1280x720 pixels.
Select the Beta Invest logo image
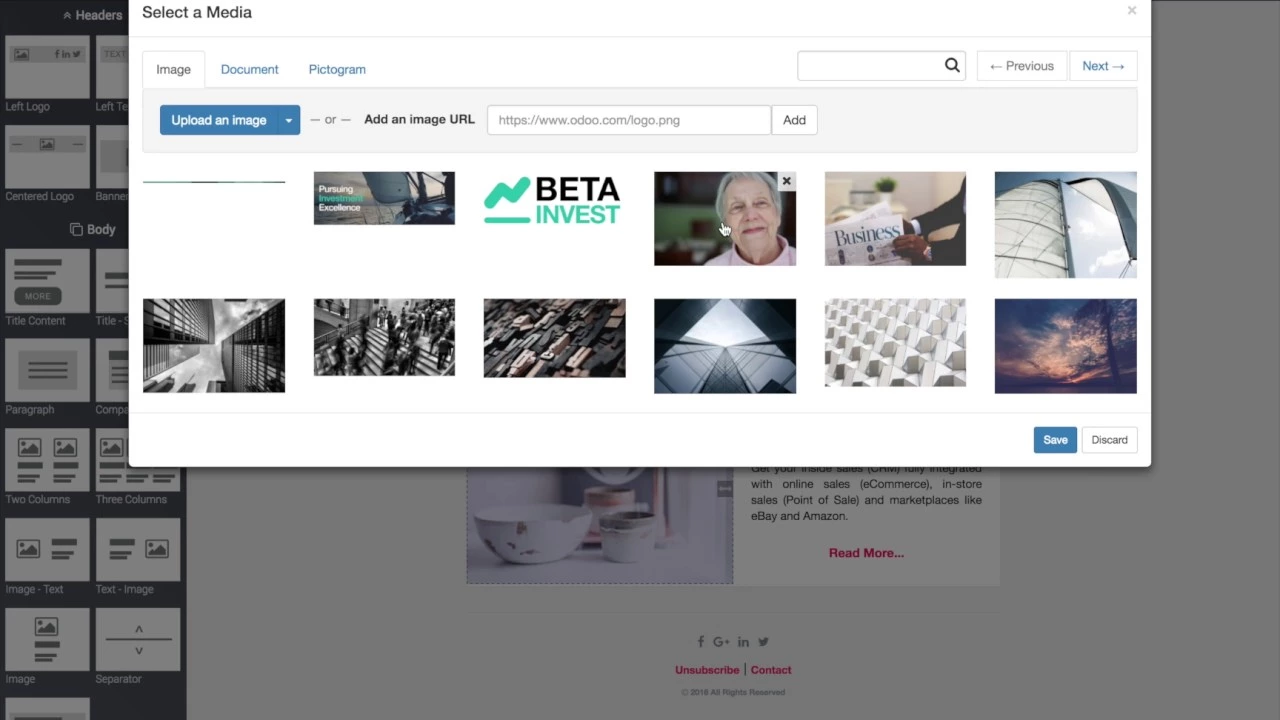pos(554,199)
